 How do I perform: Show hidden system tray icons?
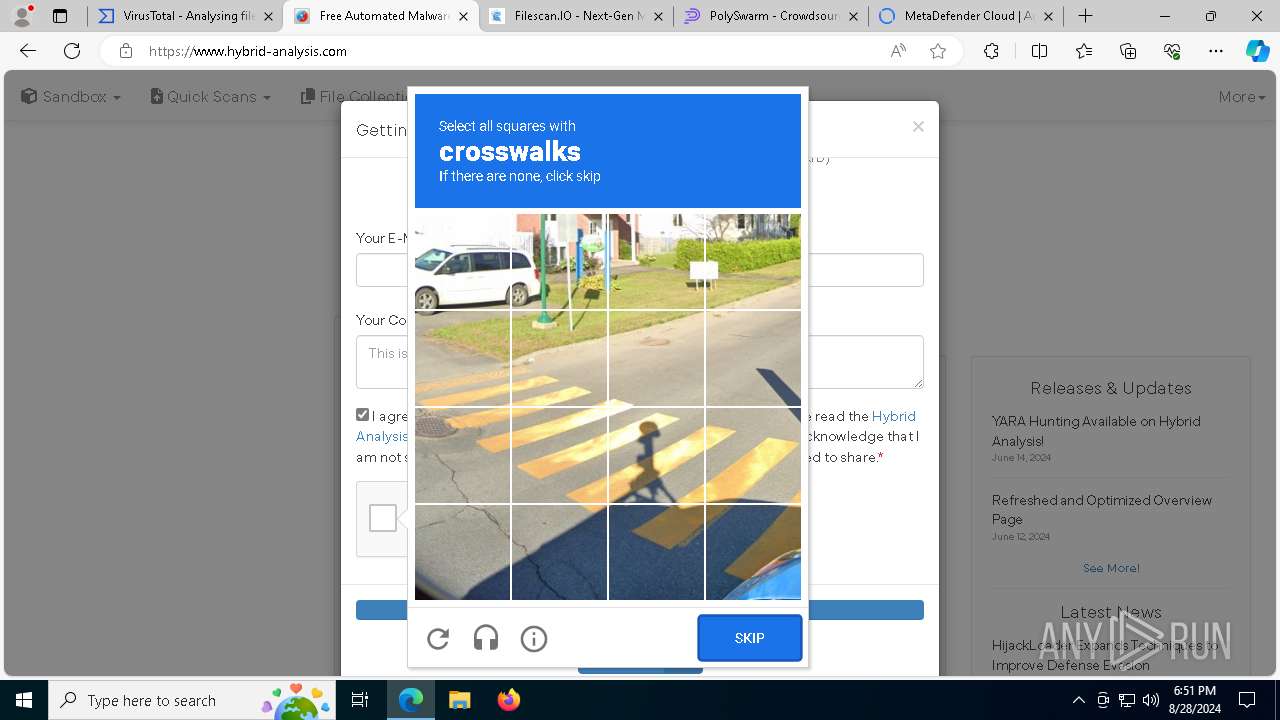(1078, 700)
